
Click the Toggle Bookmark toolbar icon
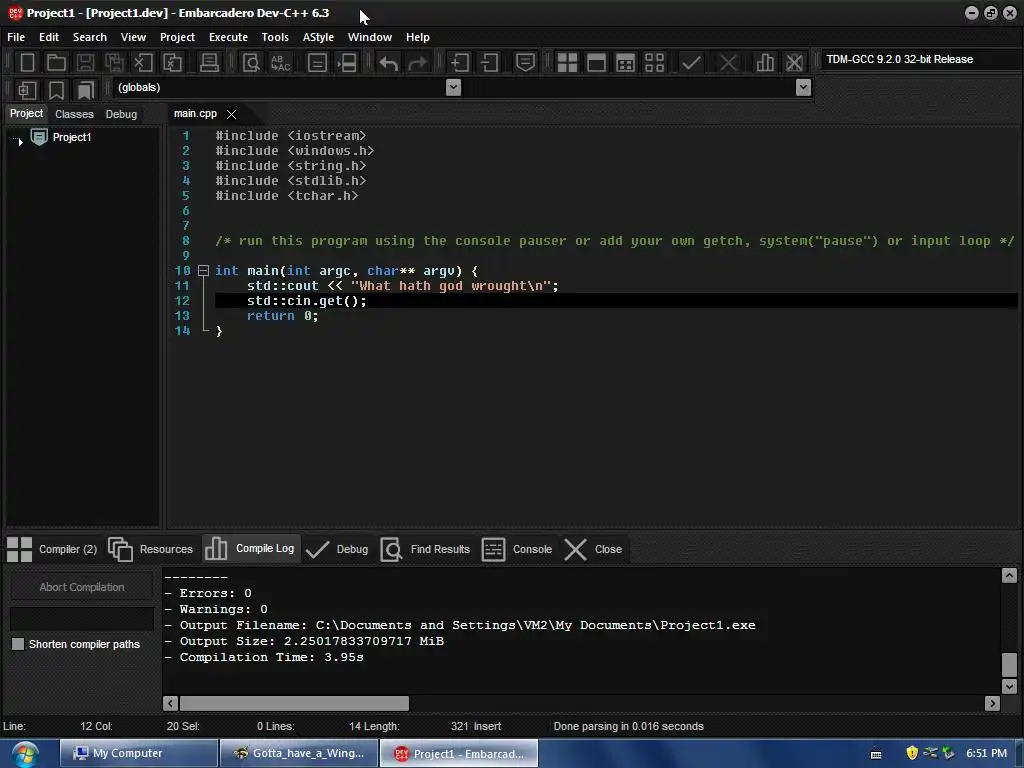pyautogui.click(x=56, y=89)
